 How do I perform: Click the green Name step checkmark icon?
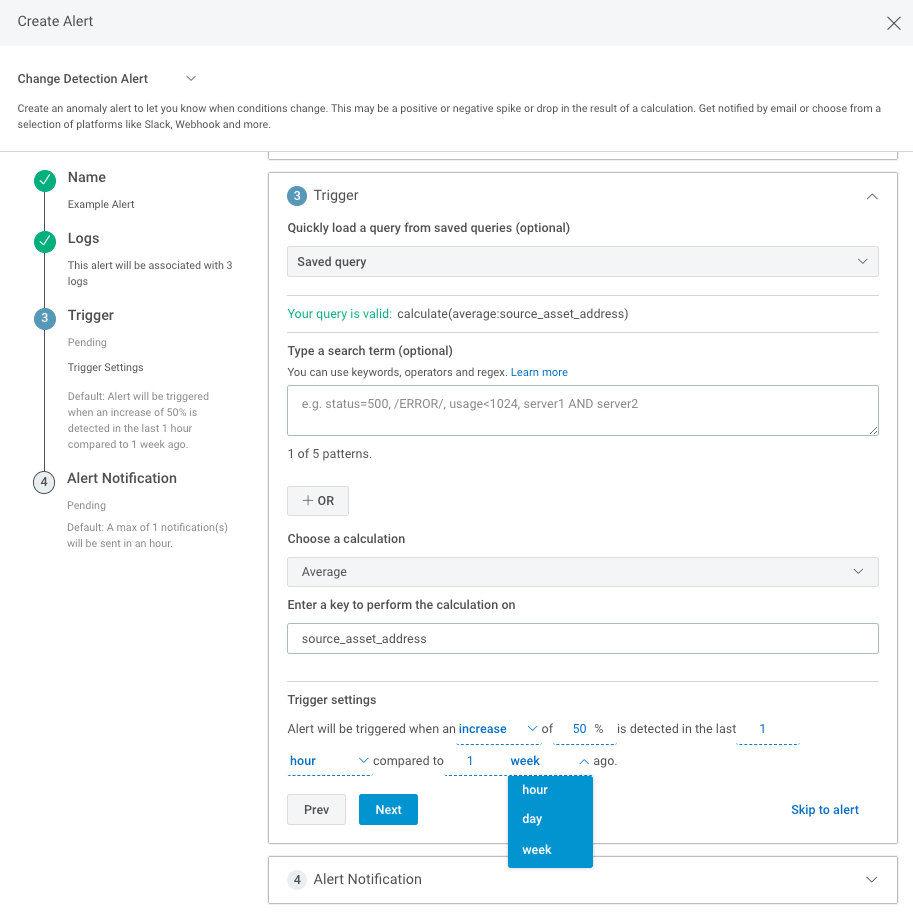(x=45, y=181)
